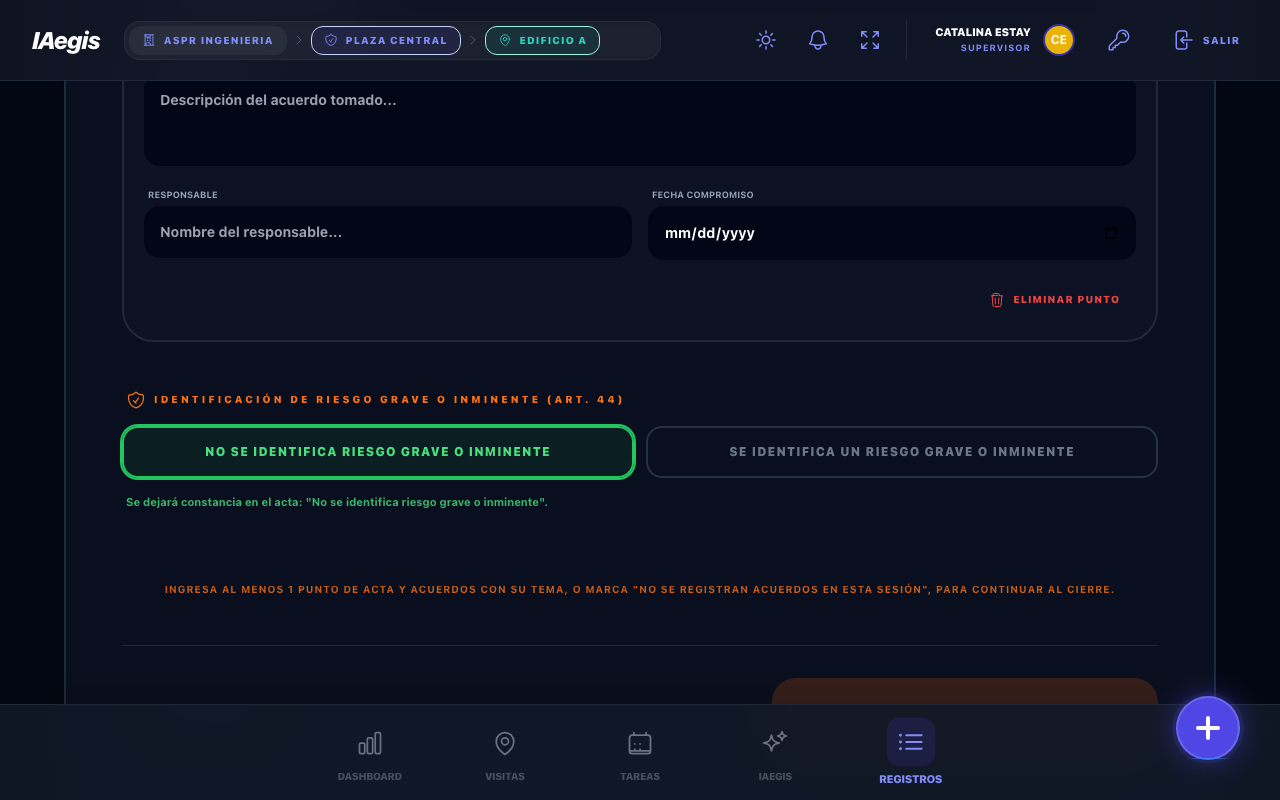Open Dashboard tab

[x=370, y=757]
